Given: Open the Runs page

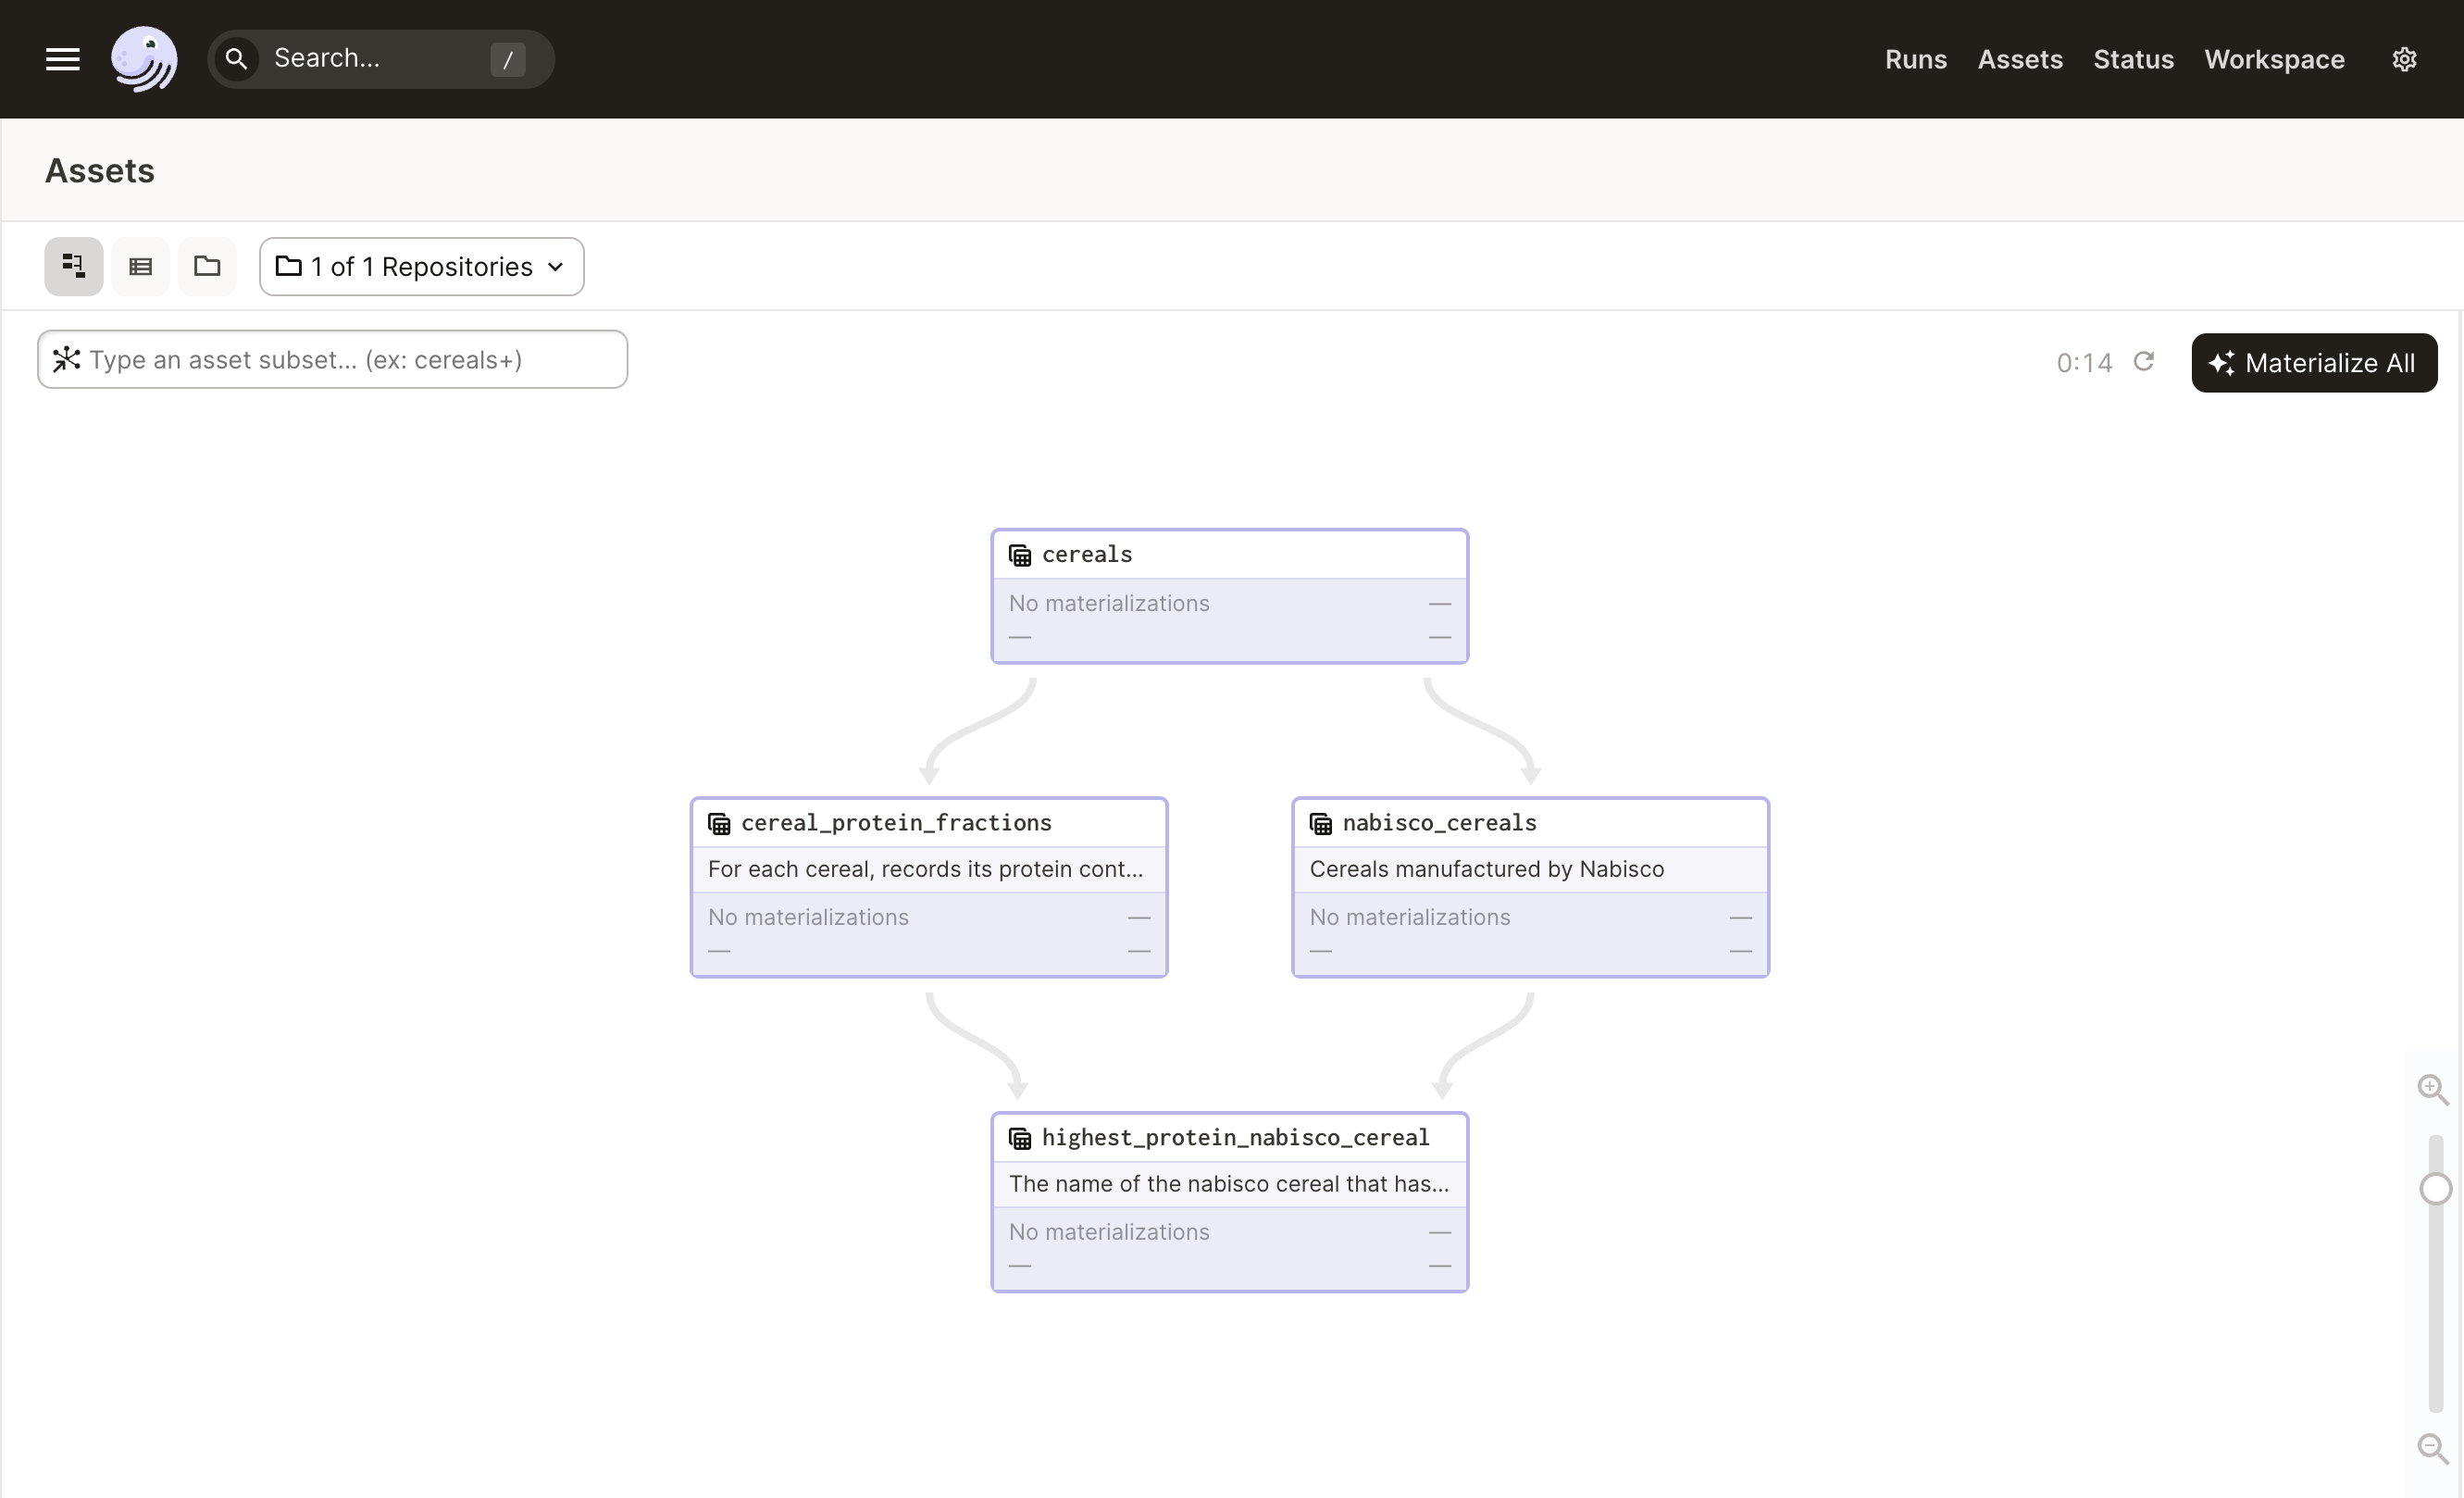Looking at the screenshot, I should (1915, 59).
